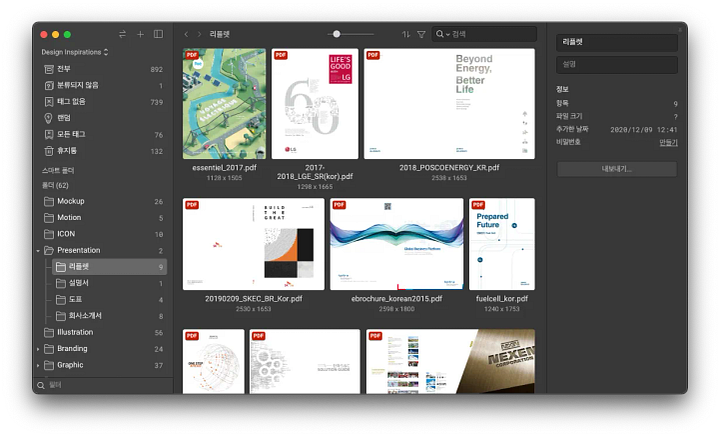Open the search magnifier options
Image resolution: width=720 pixels, height=437 pixels.
pyautogui.click(x=443, y=34)
